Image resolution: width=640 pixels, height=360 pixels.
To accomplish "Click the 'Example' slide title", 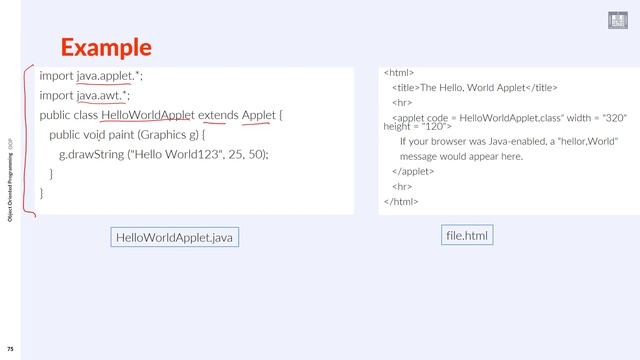I will (106, 47).
